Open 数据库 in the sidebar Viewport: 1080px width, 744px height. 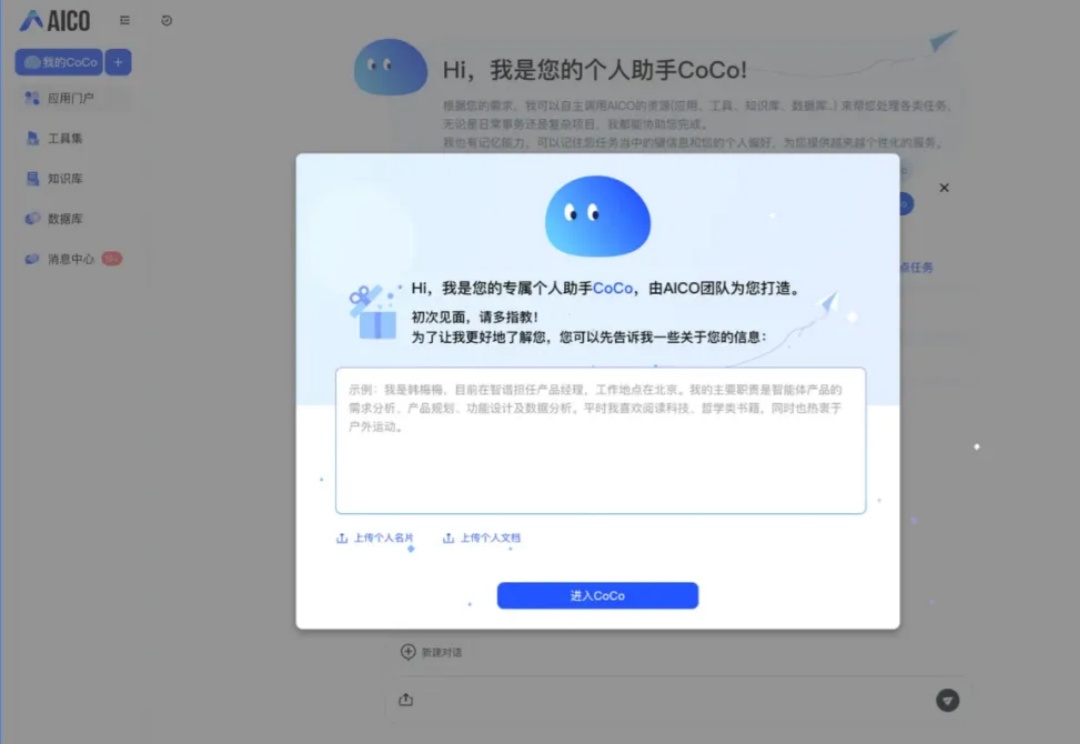65,218
